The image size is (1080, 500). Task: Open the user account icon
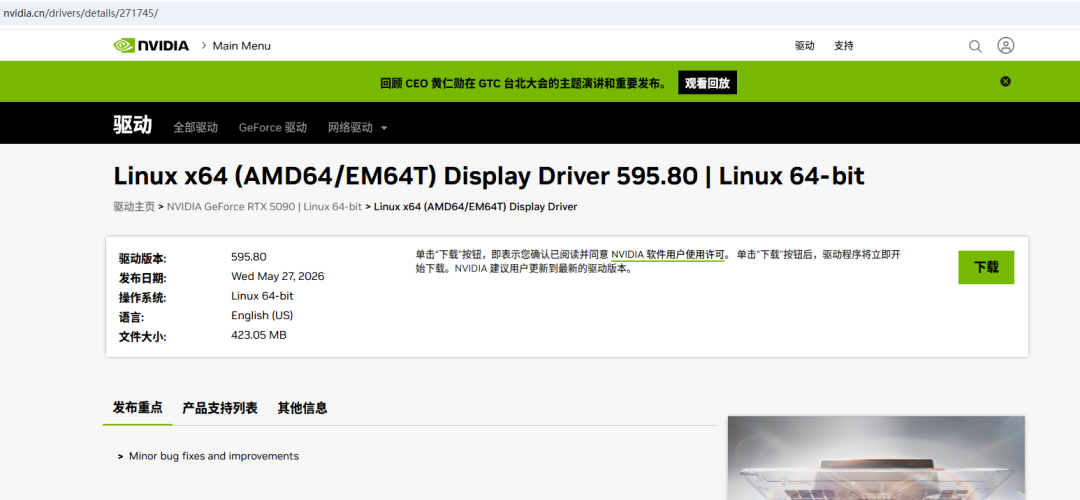coord(1006,45)
